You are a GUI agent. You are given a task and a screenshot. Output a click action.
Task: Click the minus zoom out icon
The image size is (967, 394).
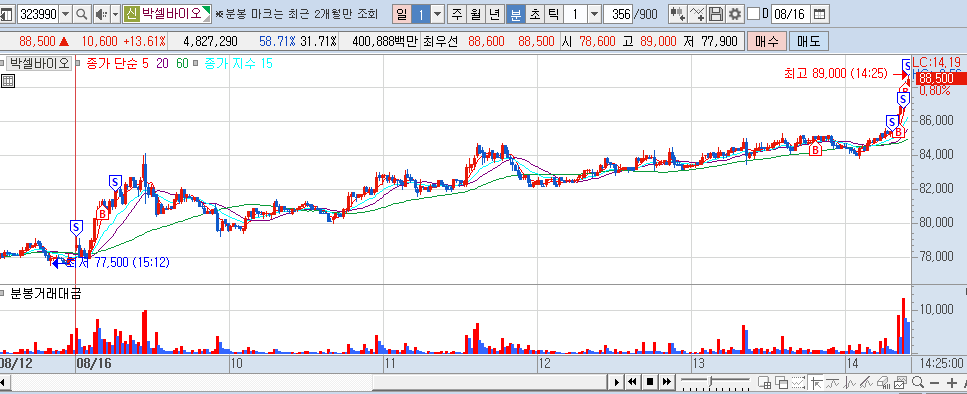[934, 382]
